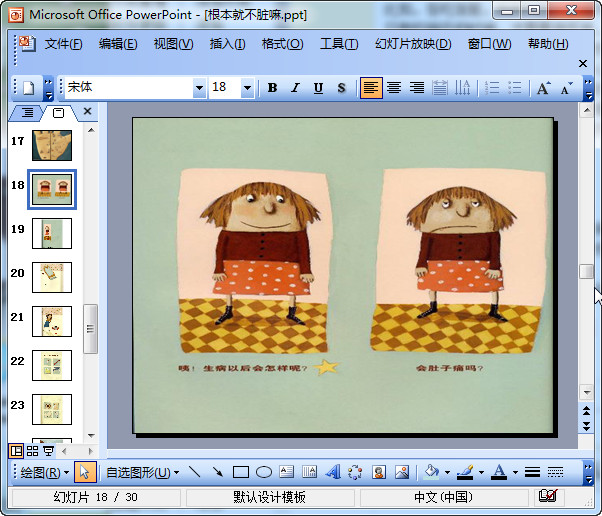Select slide 22 thumbnail
Screen dimensions: 602x516
(x=52, y=365)
